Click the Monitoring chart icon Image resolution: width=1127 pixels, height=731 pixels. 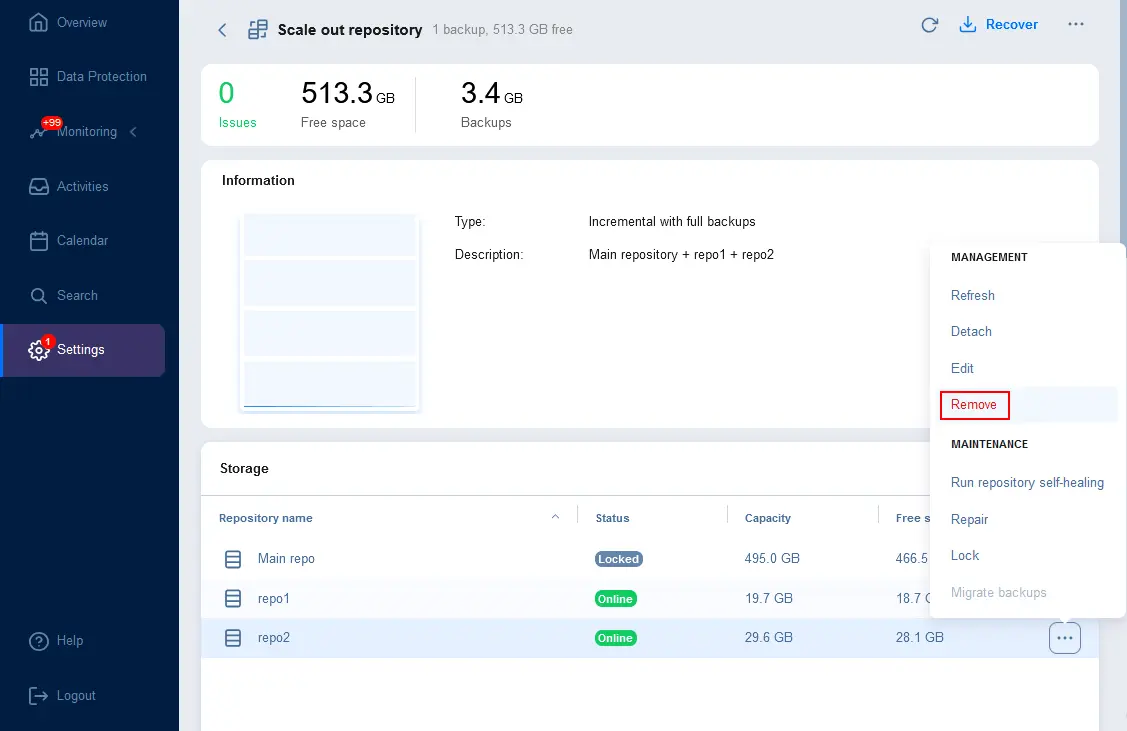(37, 133)
